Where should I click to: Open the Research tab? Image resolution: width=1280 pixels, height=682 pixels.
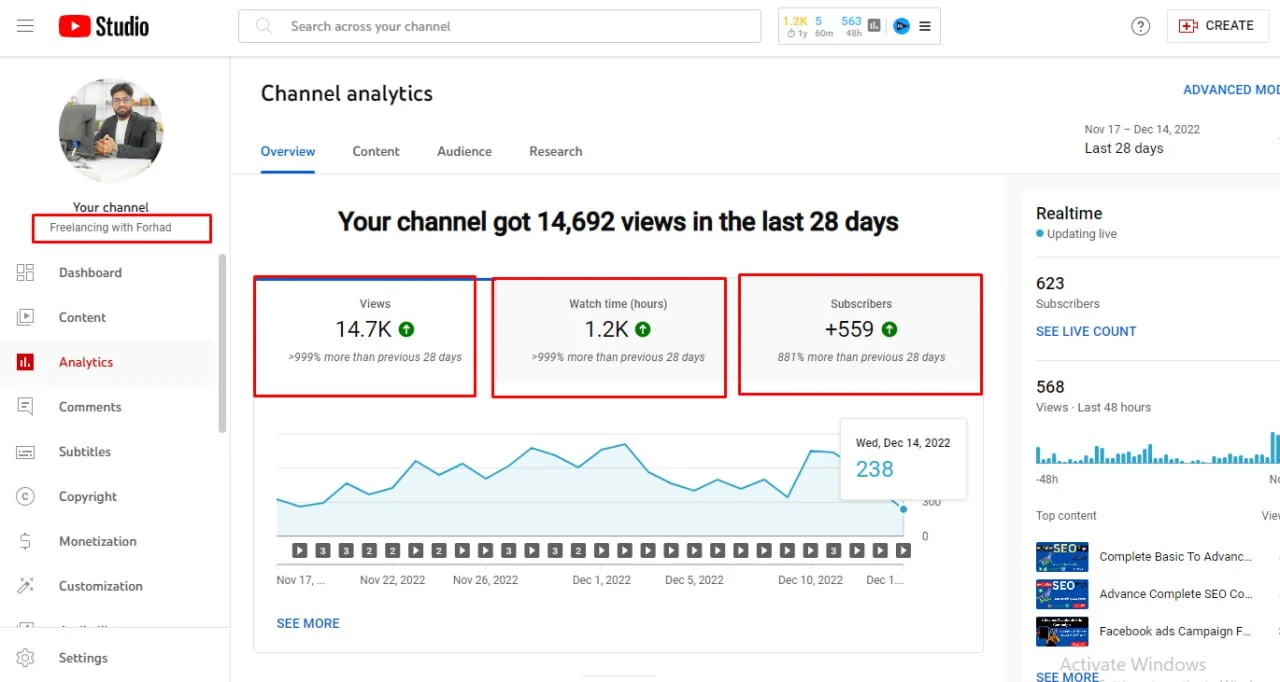pyautogui.click(x=555, y=152)
